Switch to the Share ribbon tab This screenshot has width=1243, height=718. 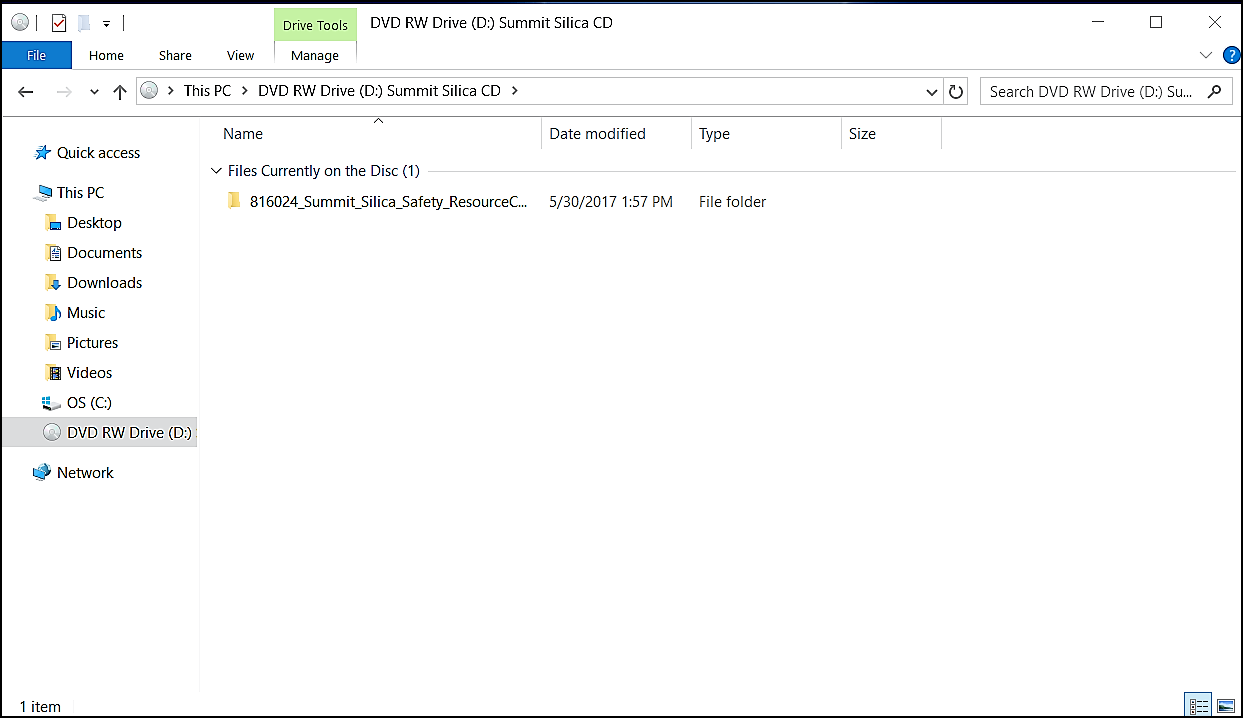175,55
